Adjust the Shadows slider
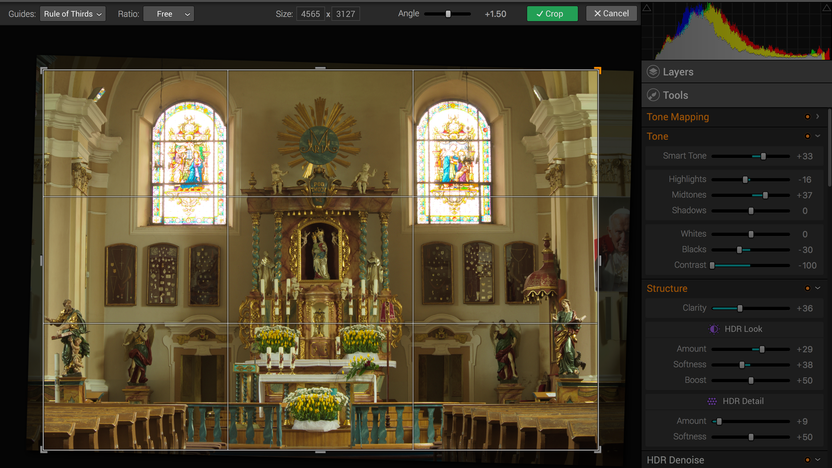832x468 pixels. [x=751, y=211]
